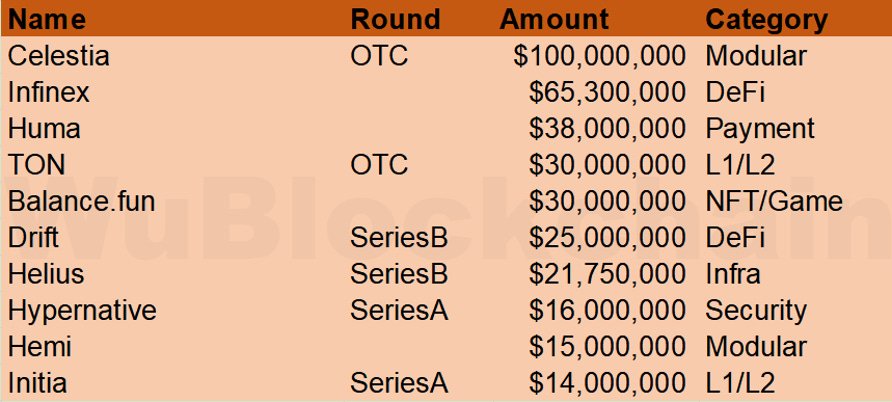Click the Huma row name
This screenshot has width=892, height=402.
[44, 129]
